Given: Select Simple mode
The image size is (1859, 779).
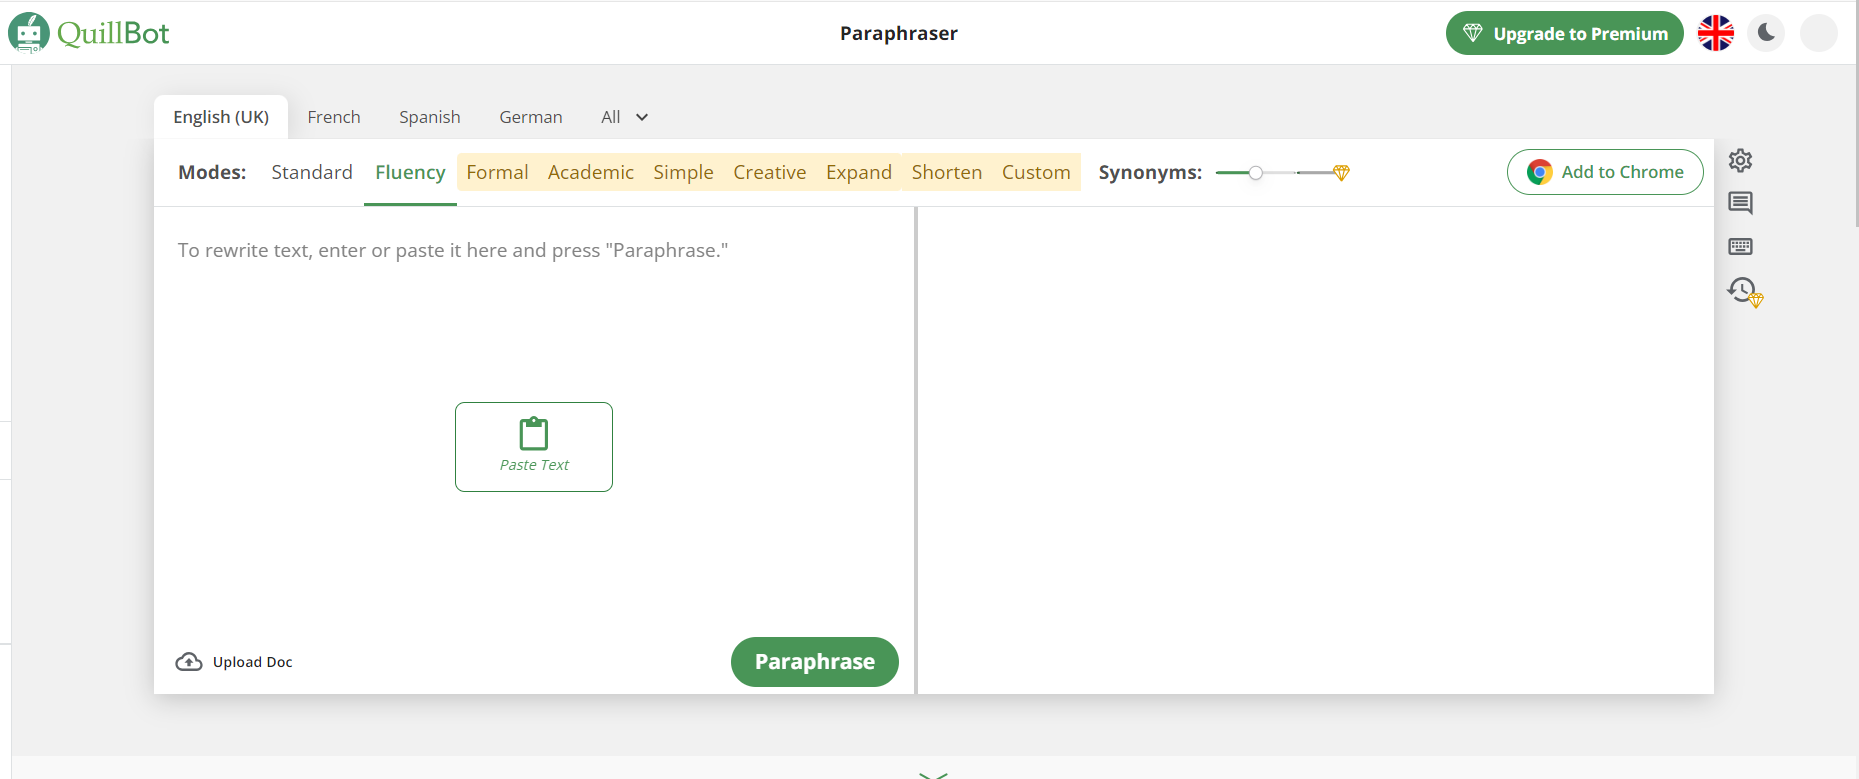Looking at the screenshot, I should [683, 172].
